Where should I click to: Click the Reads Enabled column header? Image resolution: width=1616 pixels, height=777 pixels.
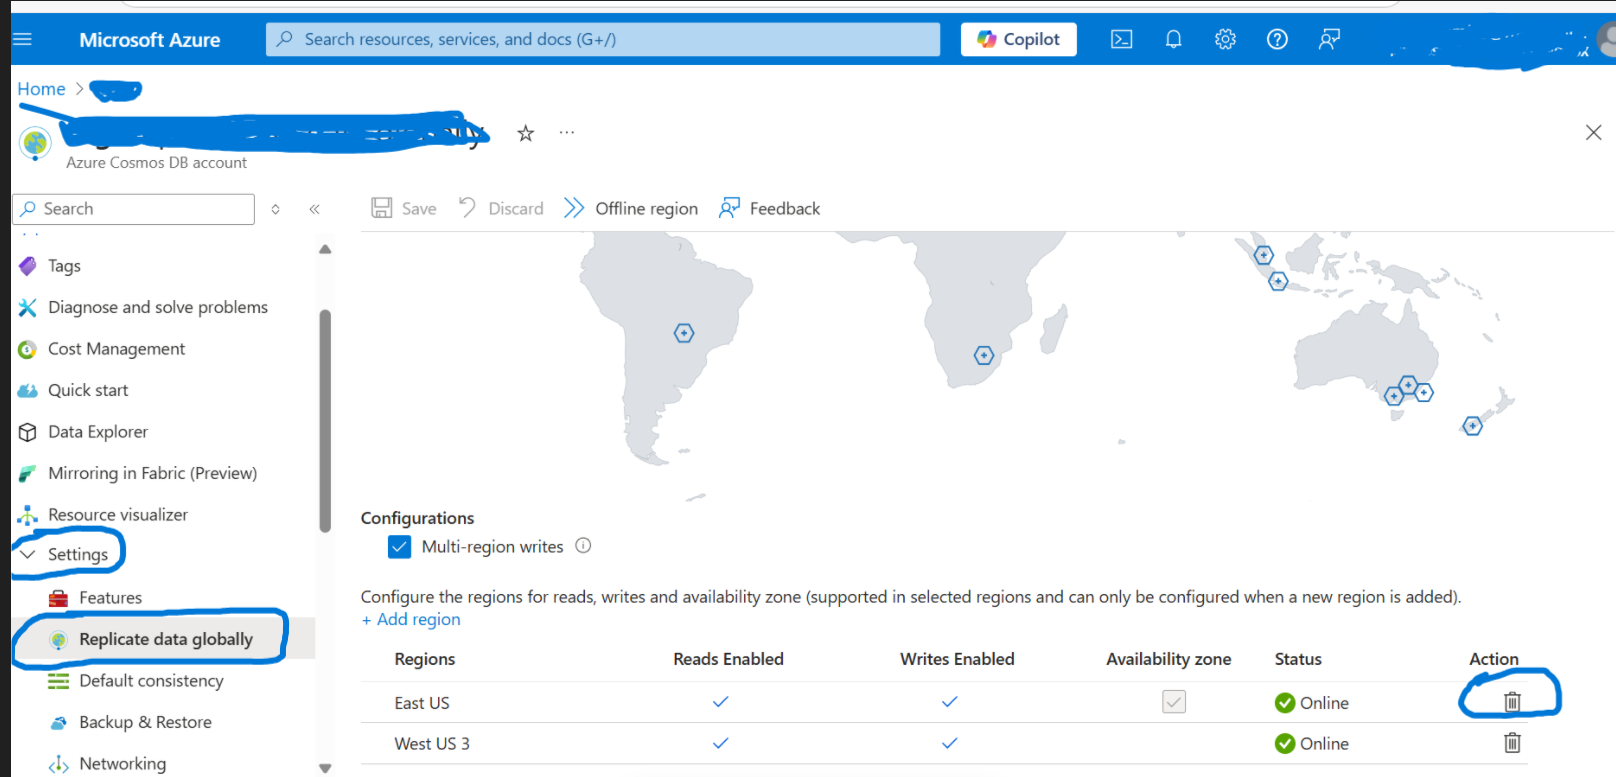(x=728, y=659)
